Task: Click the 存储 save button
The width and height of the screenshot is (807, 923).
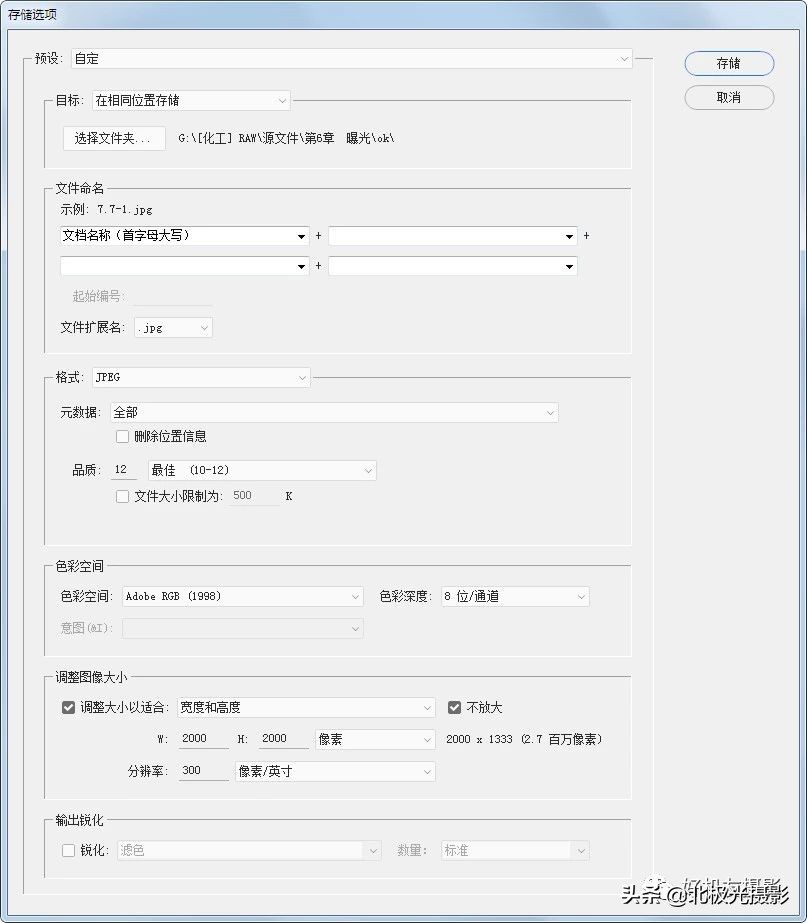Action: tap(728, 63)
